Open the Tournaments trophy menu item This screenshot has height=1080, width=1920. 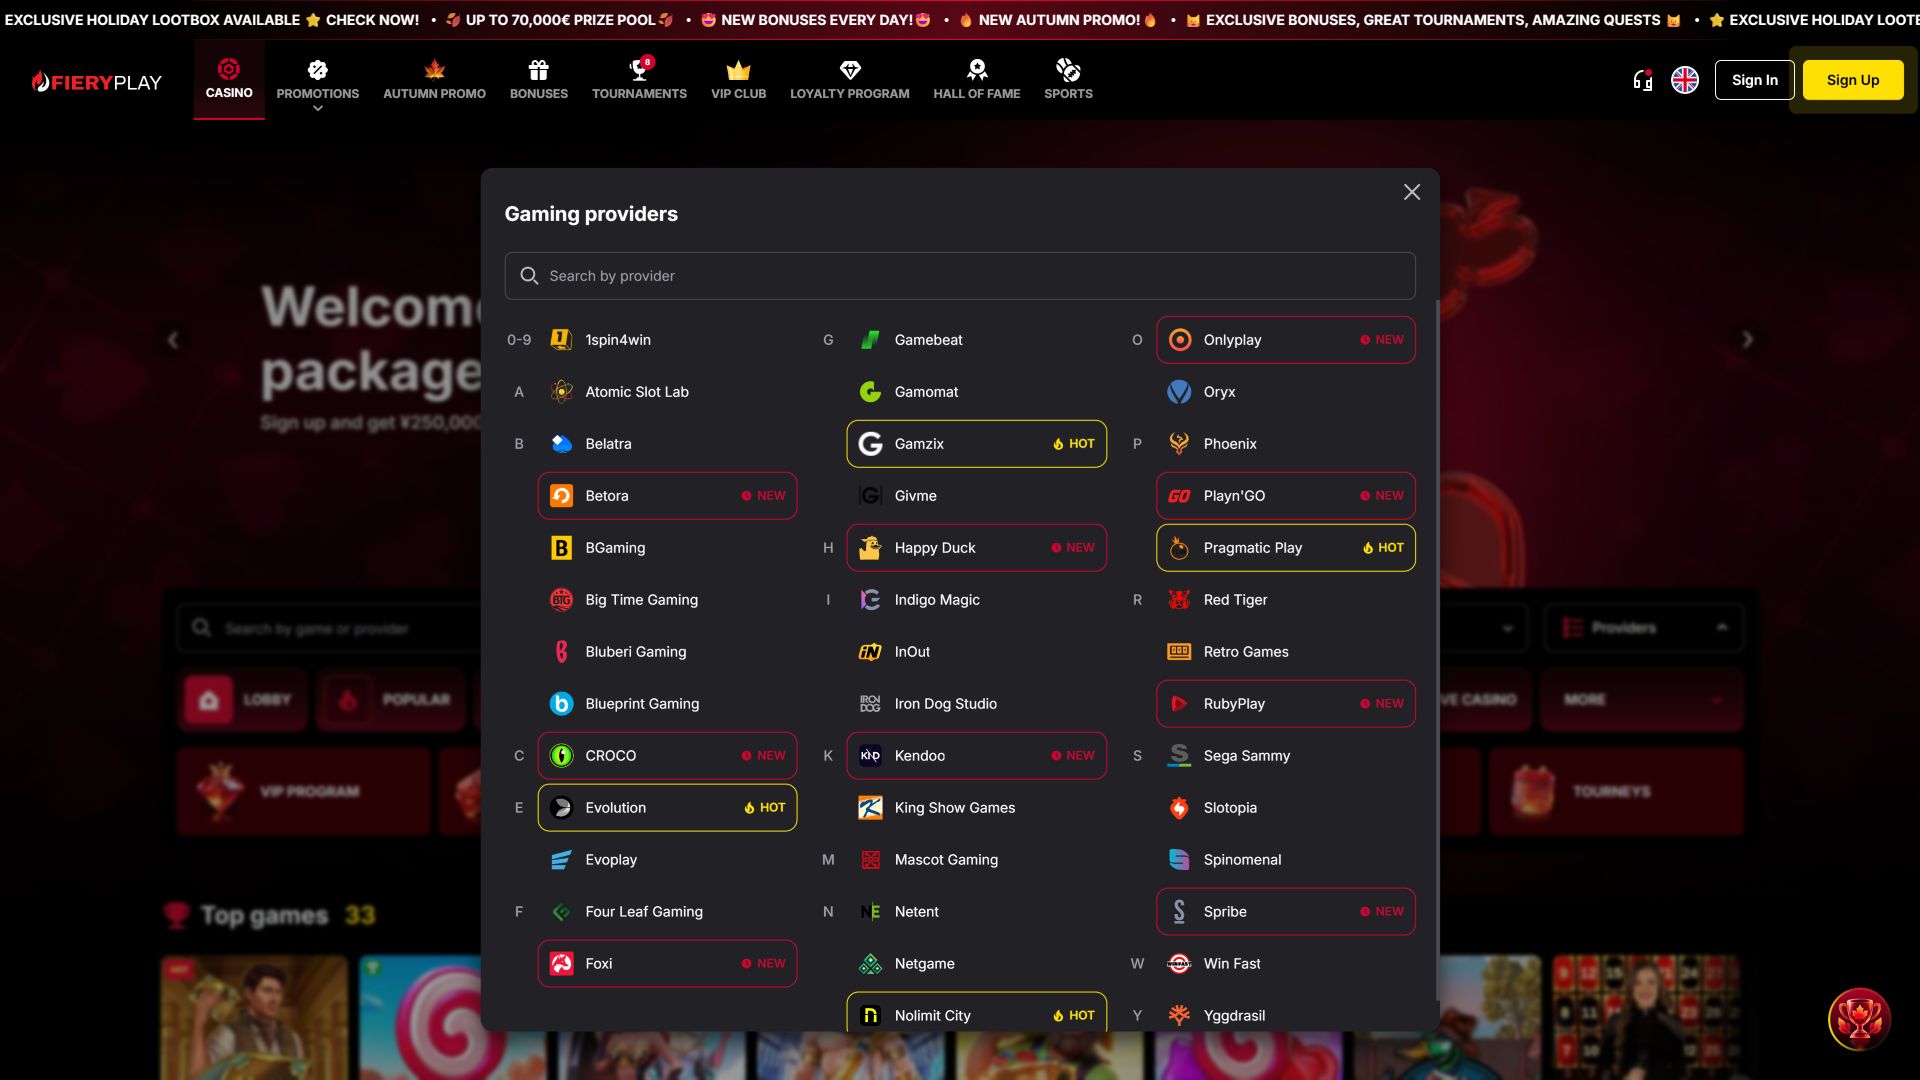click(x=639, y=80)
